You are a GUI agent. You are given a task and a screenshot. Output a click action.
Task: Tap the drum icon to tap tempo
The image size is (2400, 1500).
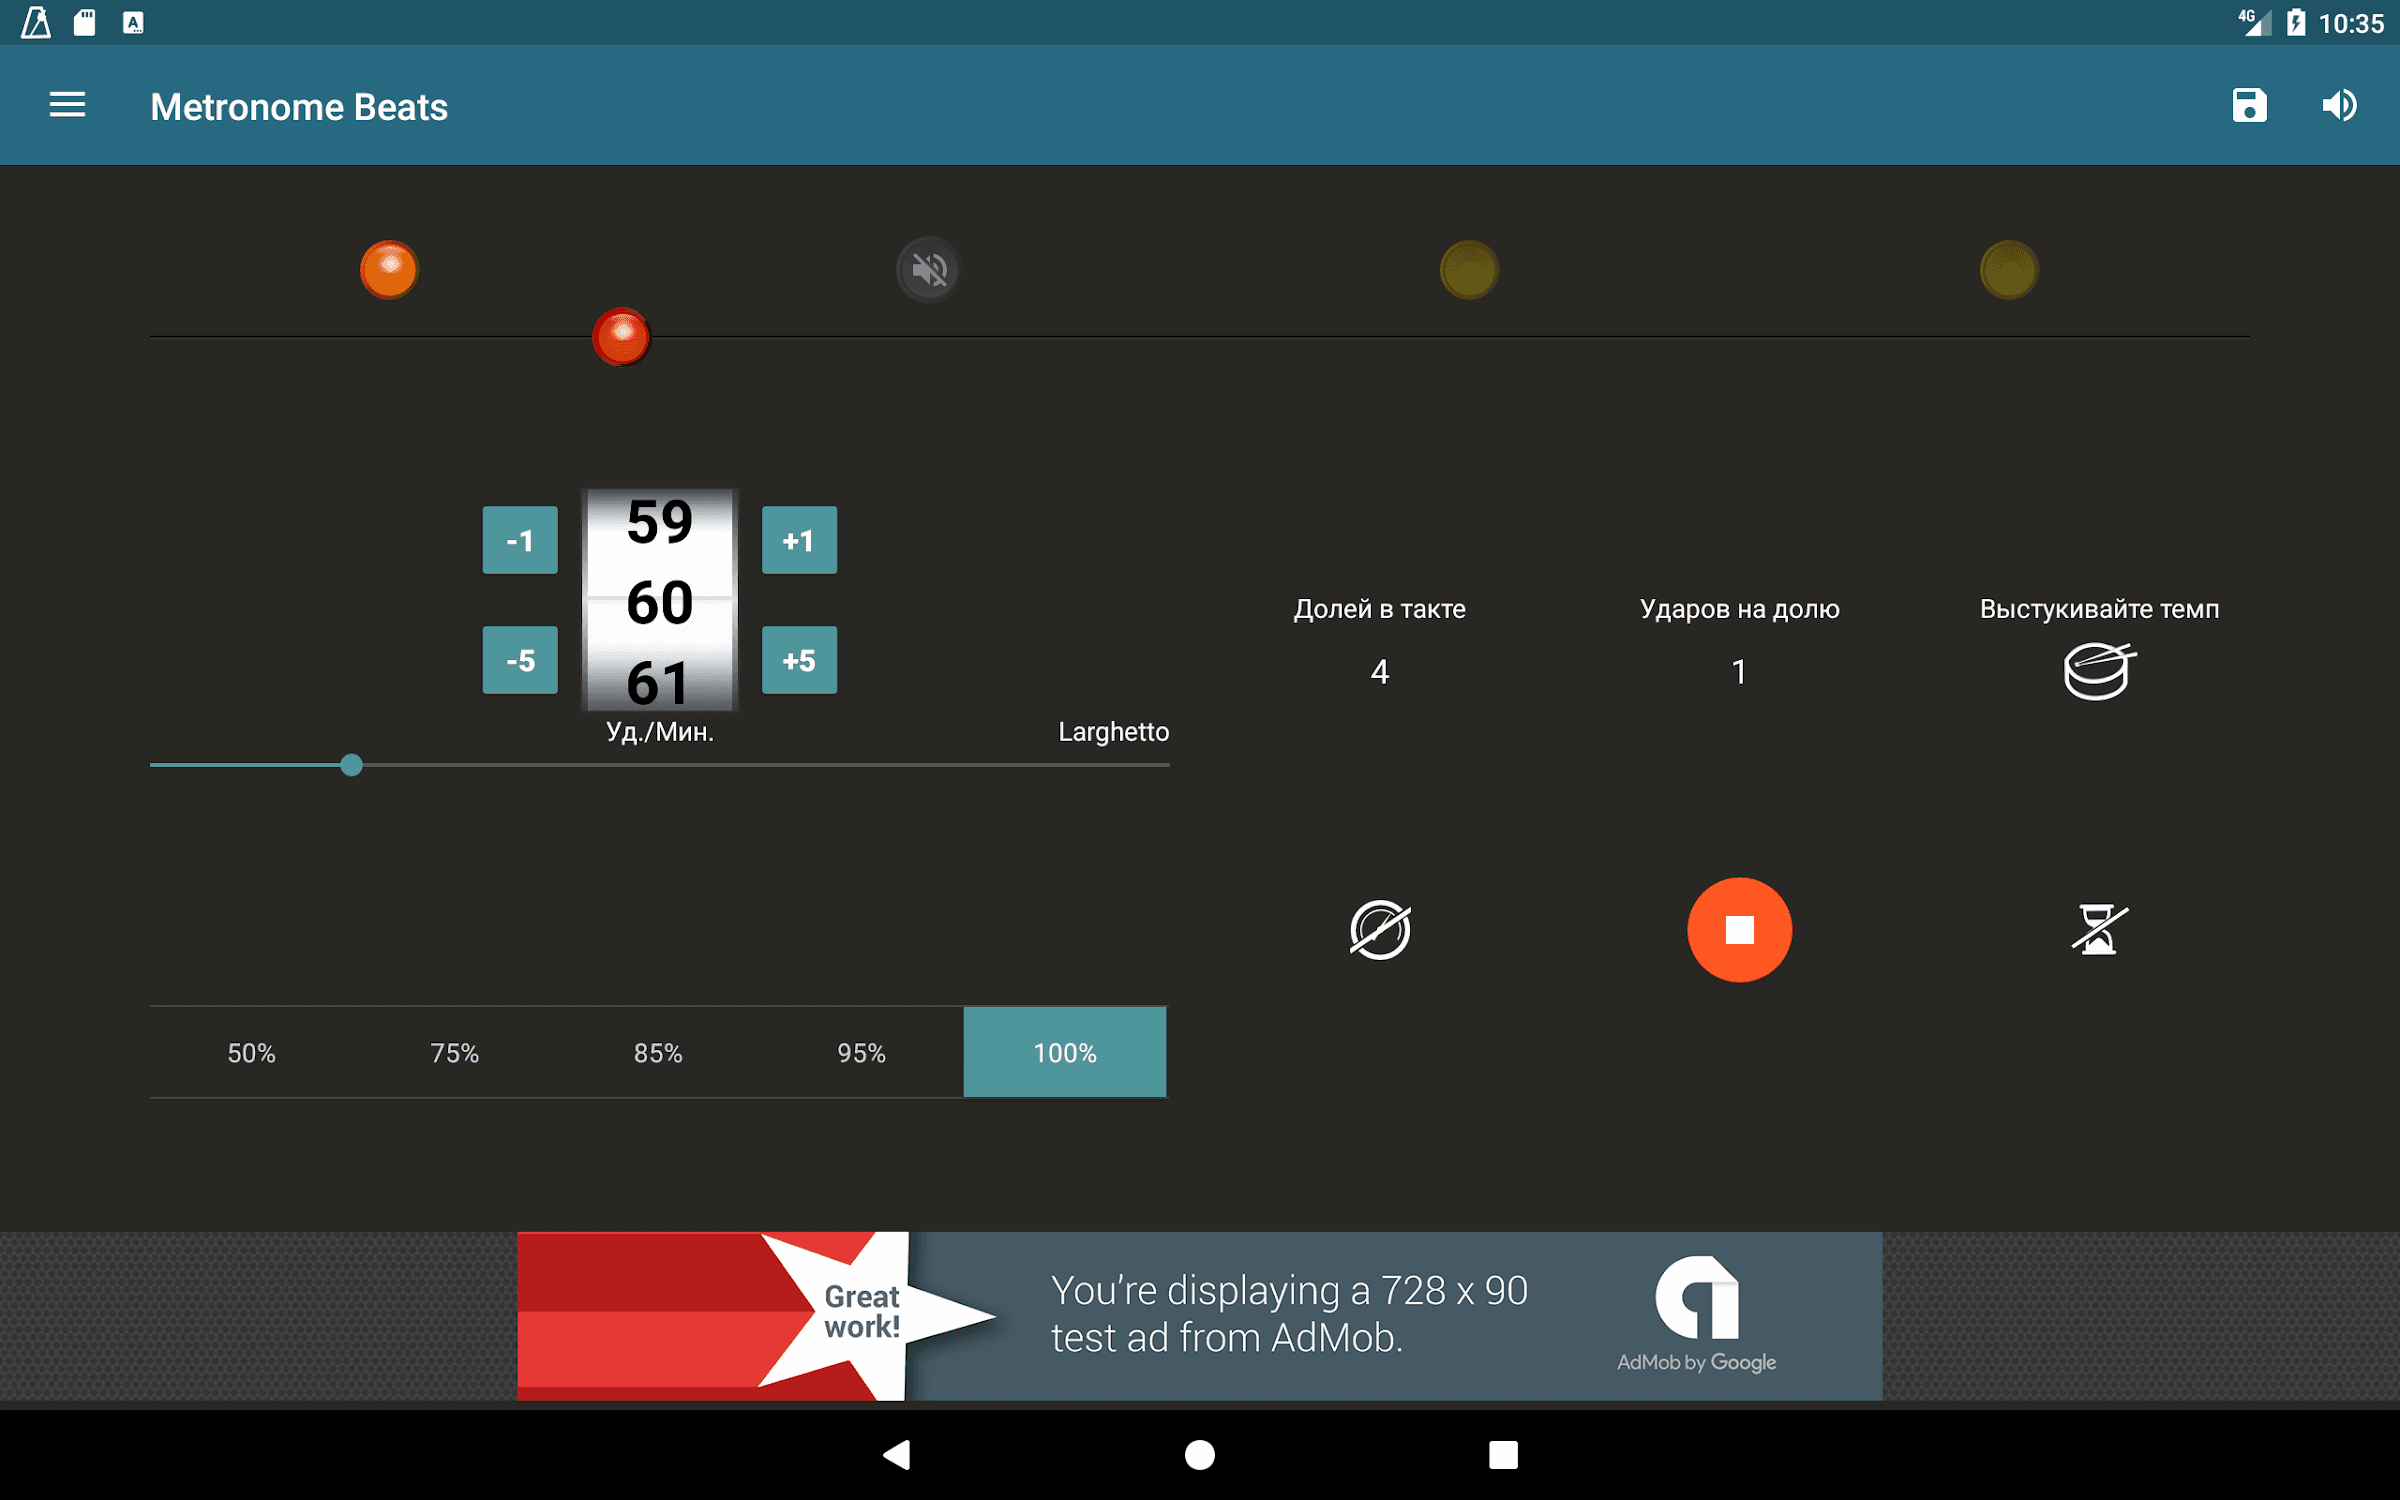click(2098, 671)
